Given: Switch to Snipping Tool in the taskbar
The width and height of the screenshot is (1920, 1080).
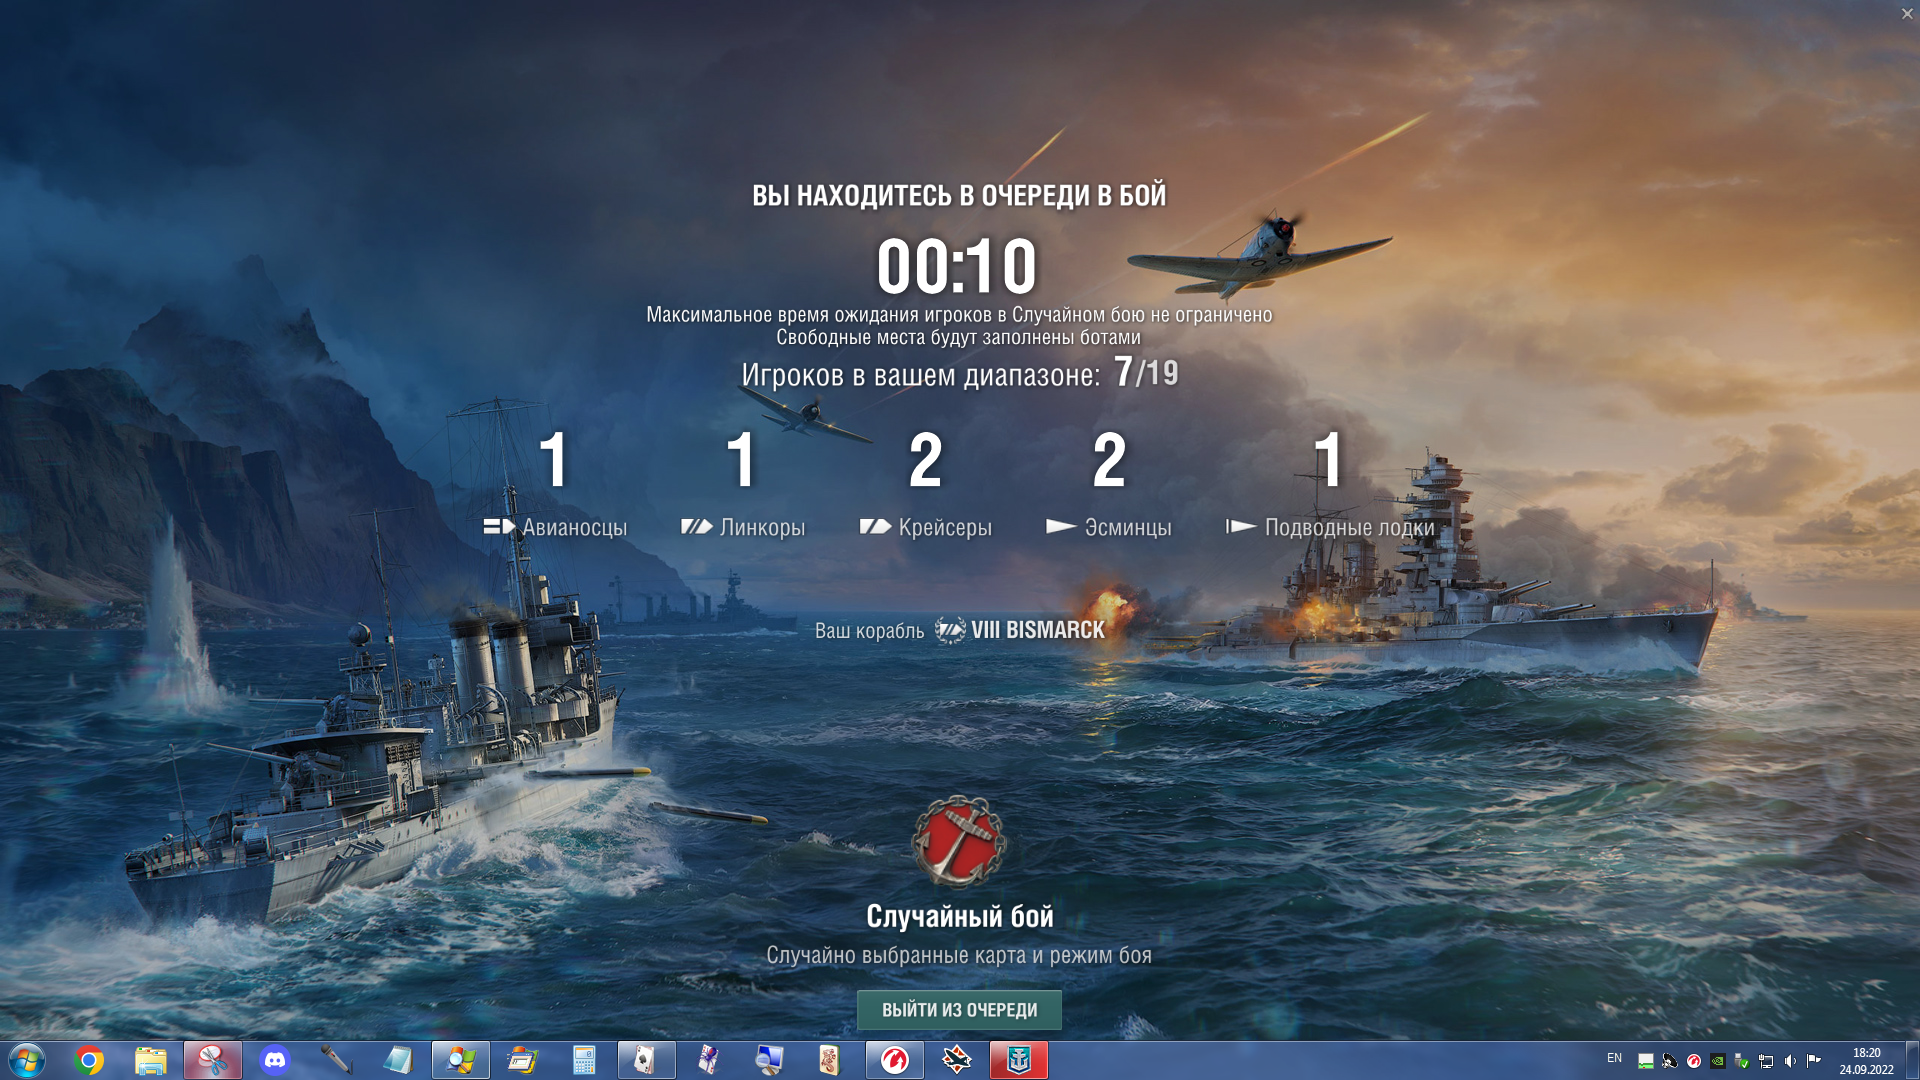Looking at the screenshot, I should pos(212,1060).
